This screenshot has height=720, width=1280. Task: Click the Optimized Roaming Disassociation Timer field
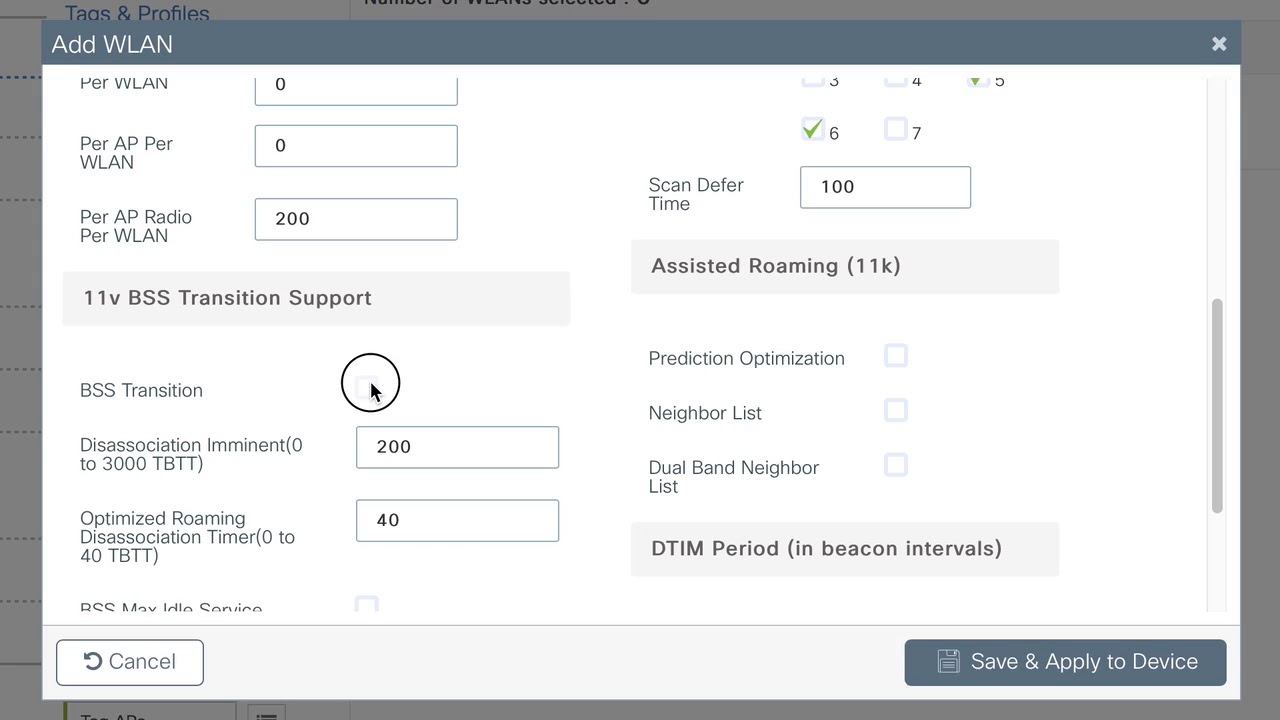(x=457, y=520)
